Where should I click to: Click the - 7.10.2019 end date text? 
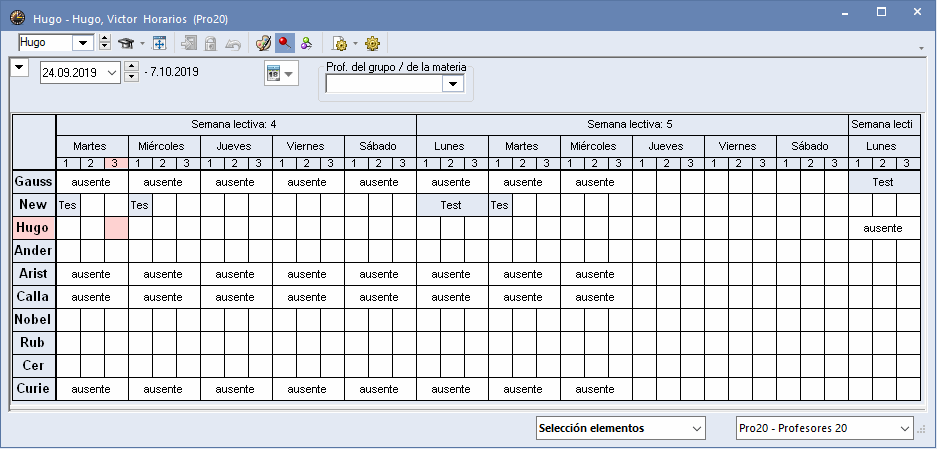click(172, 72)
